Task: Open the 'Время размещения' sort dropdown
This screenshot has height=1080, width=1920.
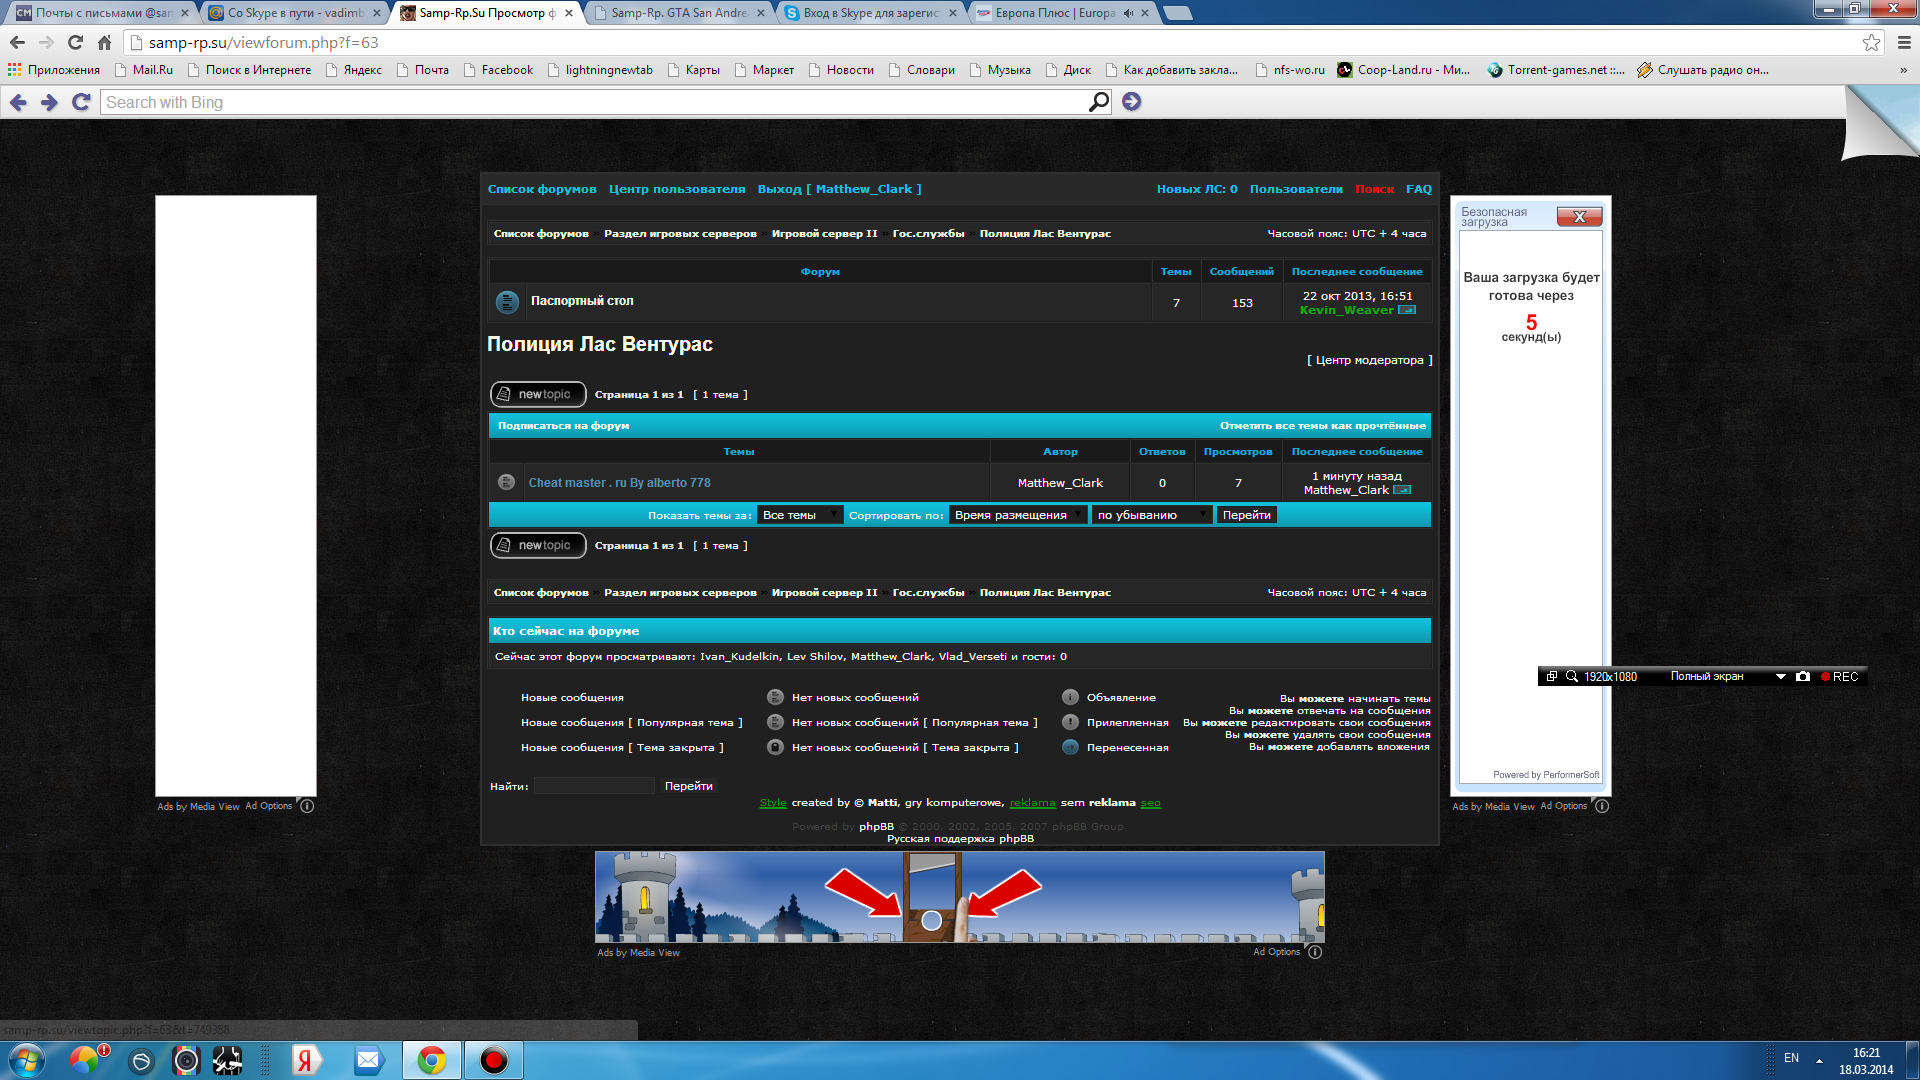Action: [x=1018, y=515]
